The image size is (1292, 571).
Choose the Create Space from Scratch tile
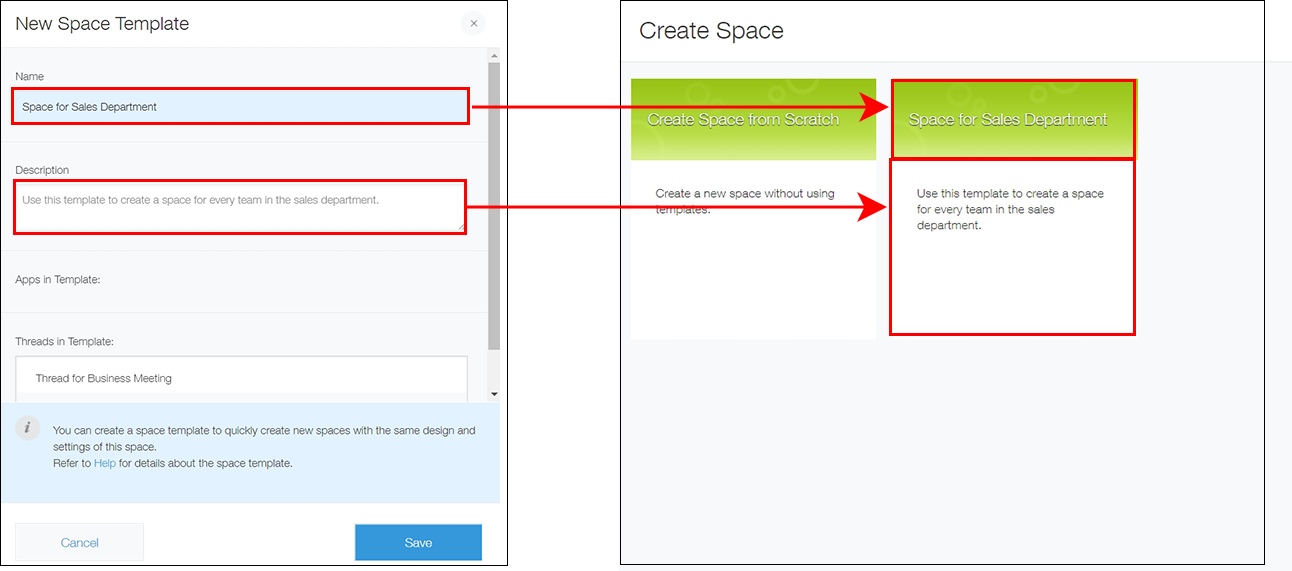753,119
